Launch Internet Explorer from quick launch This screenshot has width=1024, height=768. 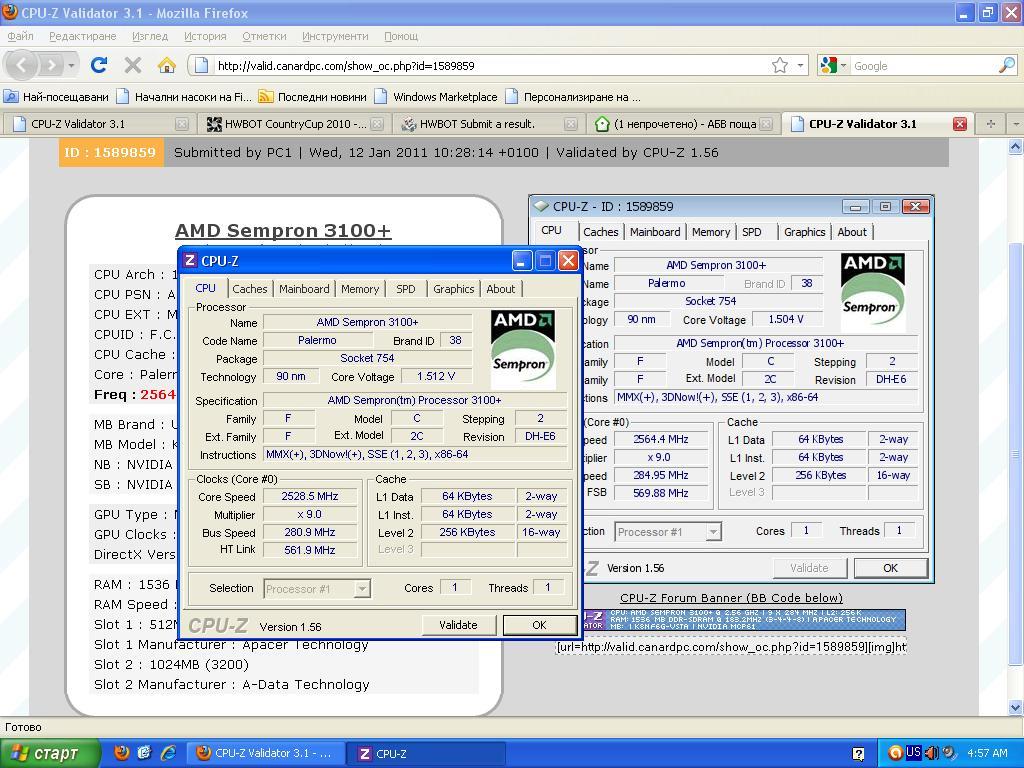pos(168,753)
